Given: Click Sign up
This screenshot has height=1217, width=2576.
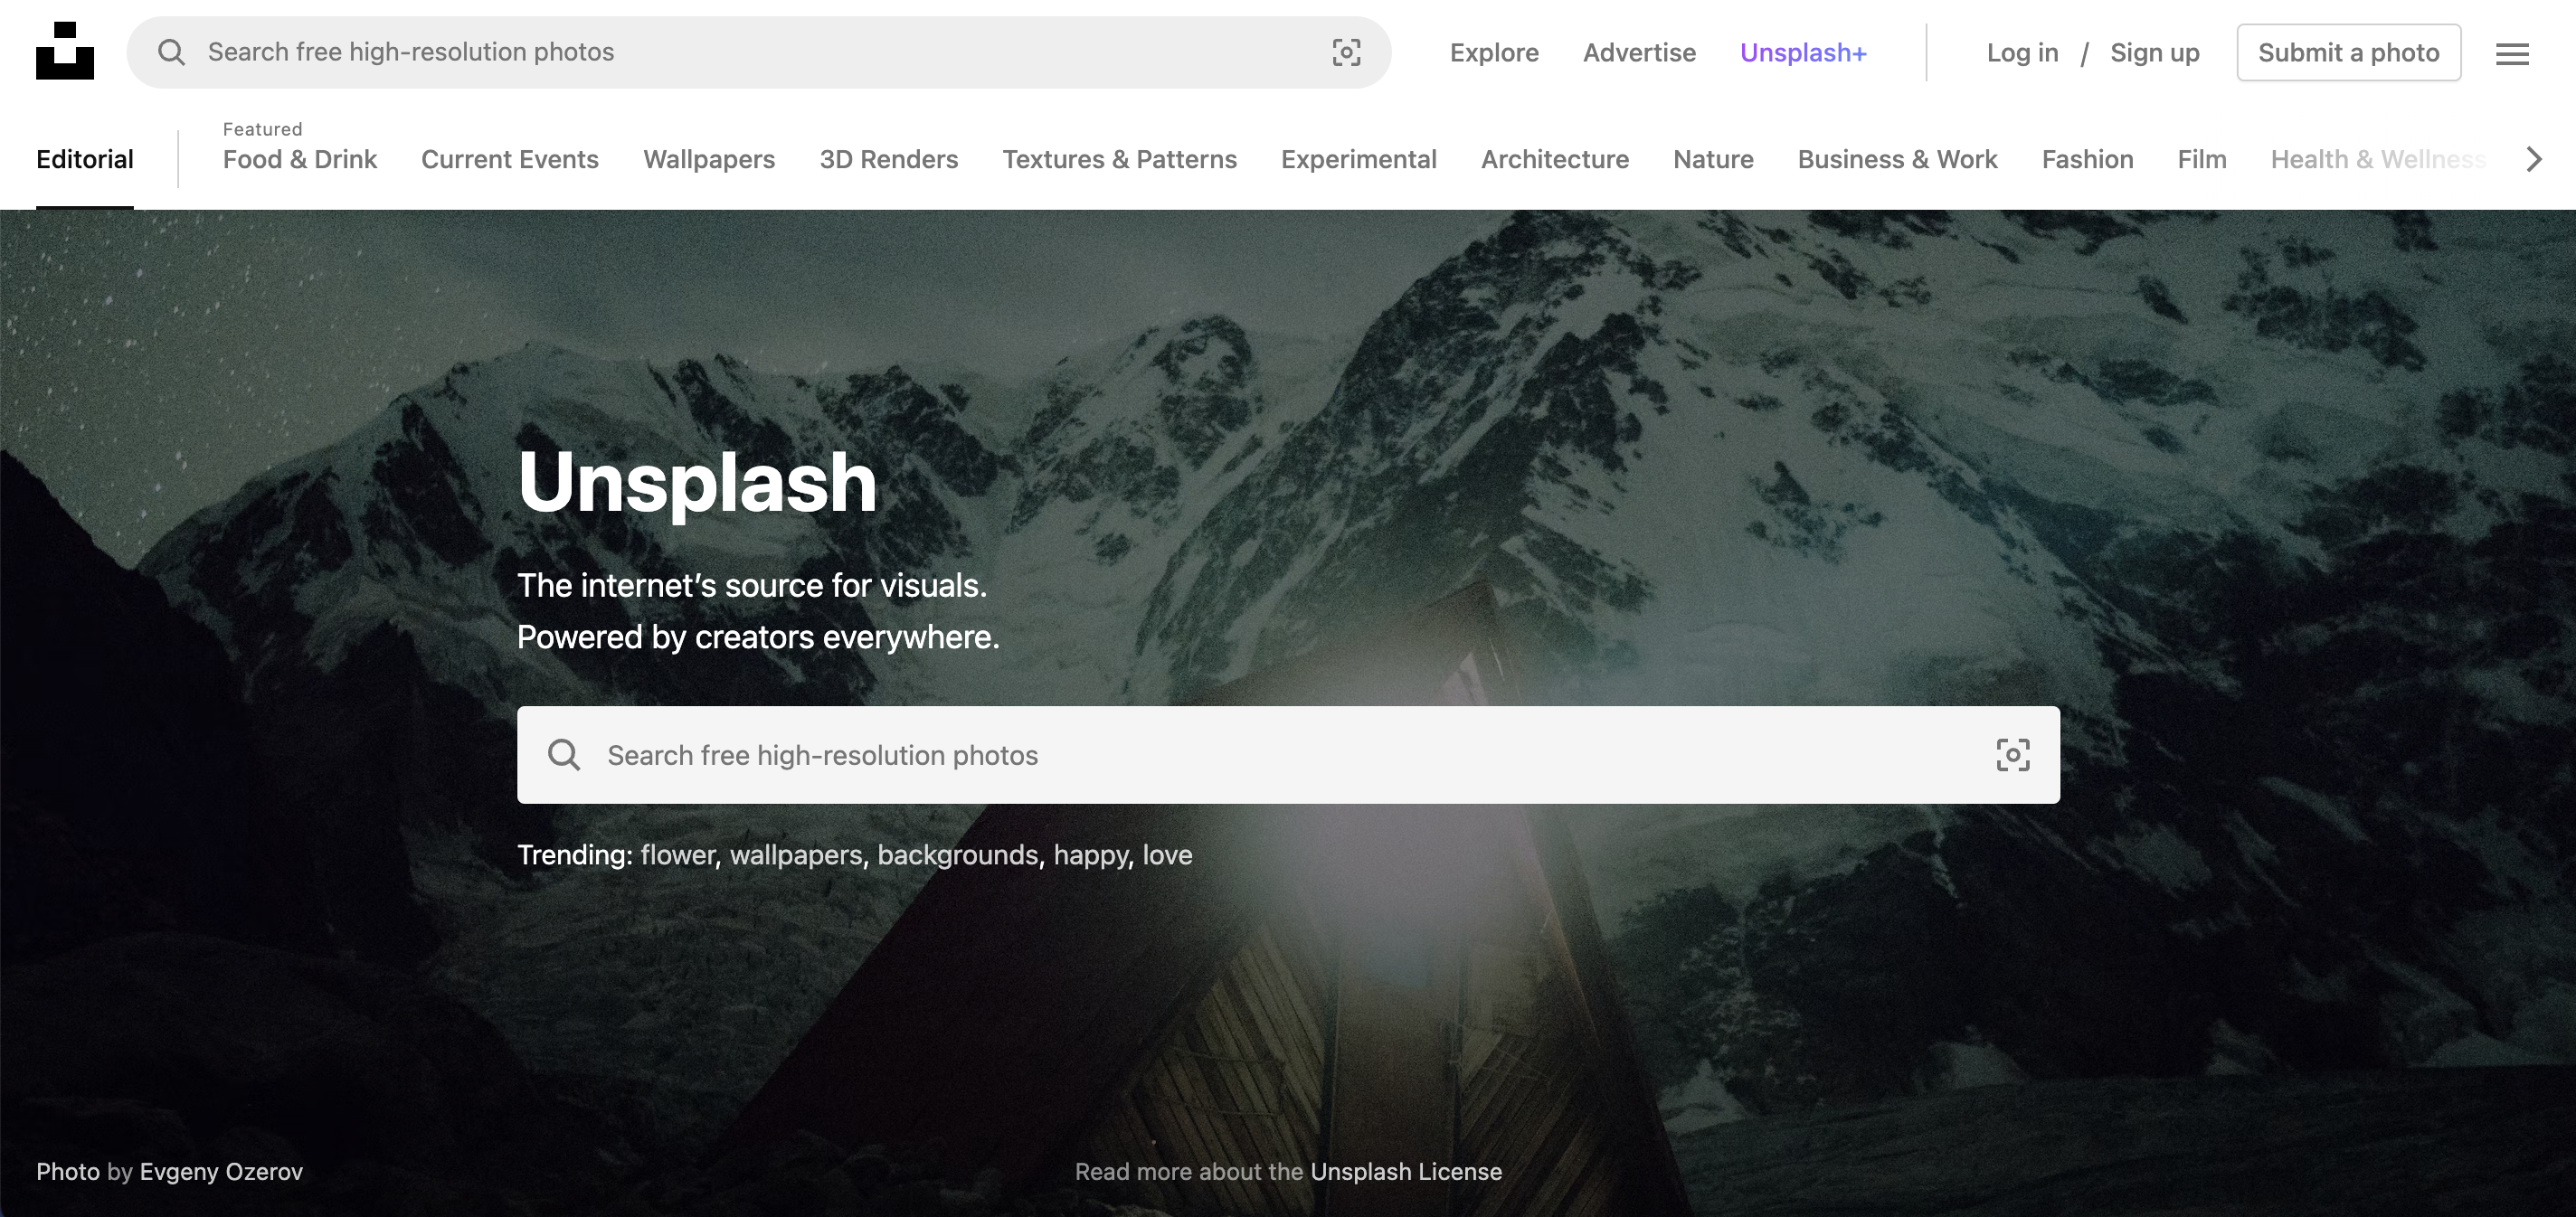Looking at the screenshot, I should (x=2155, y=52).
